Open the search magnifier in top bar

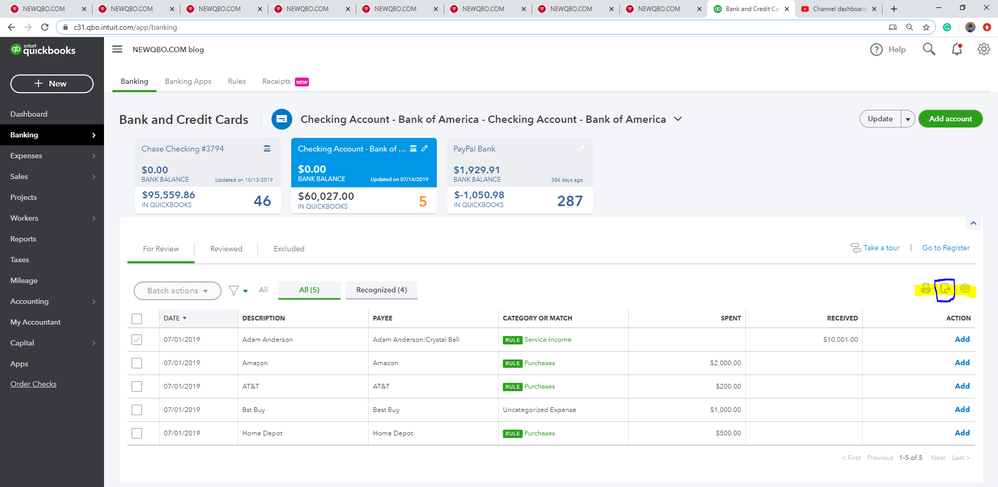[929, 49]
